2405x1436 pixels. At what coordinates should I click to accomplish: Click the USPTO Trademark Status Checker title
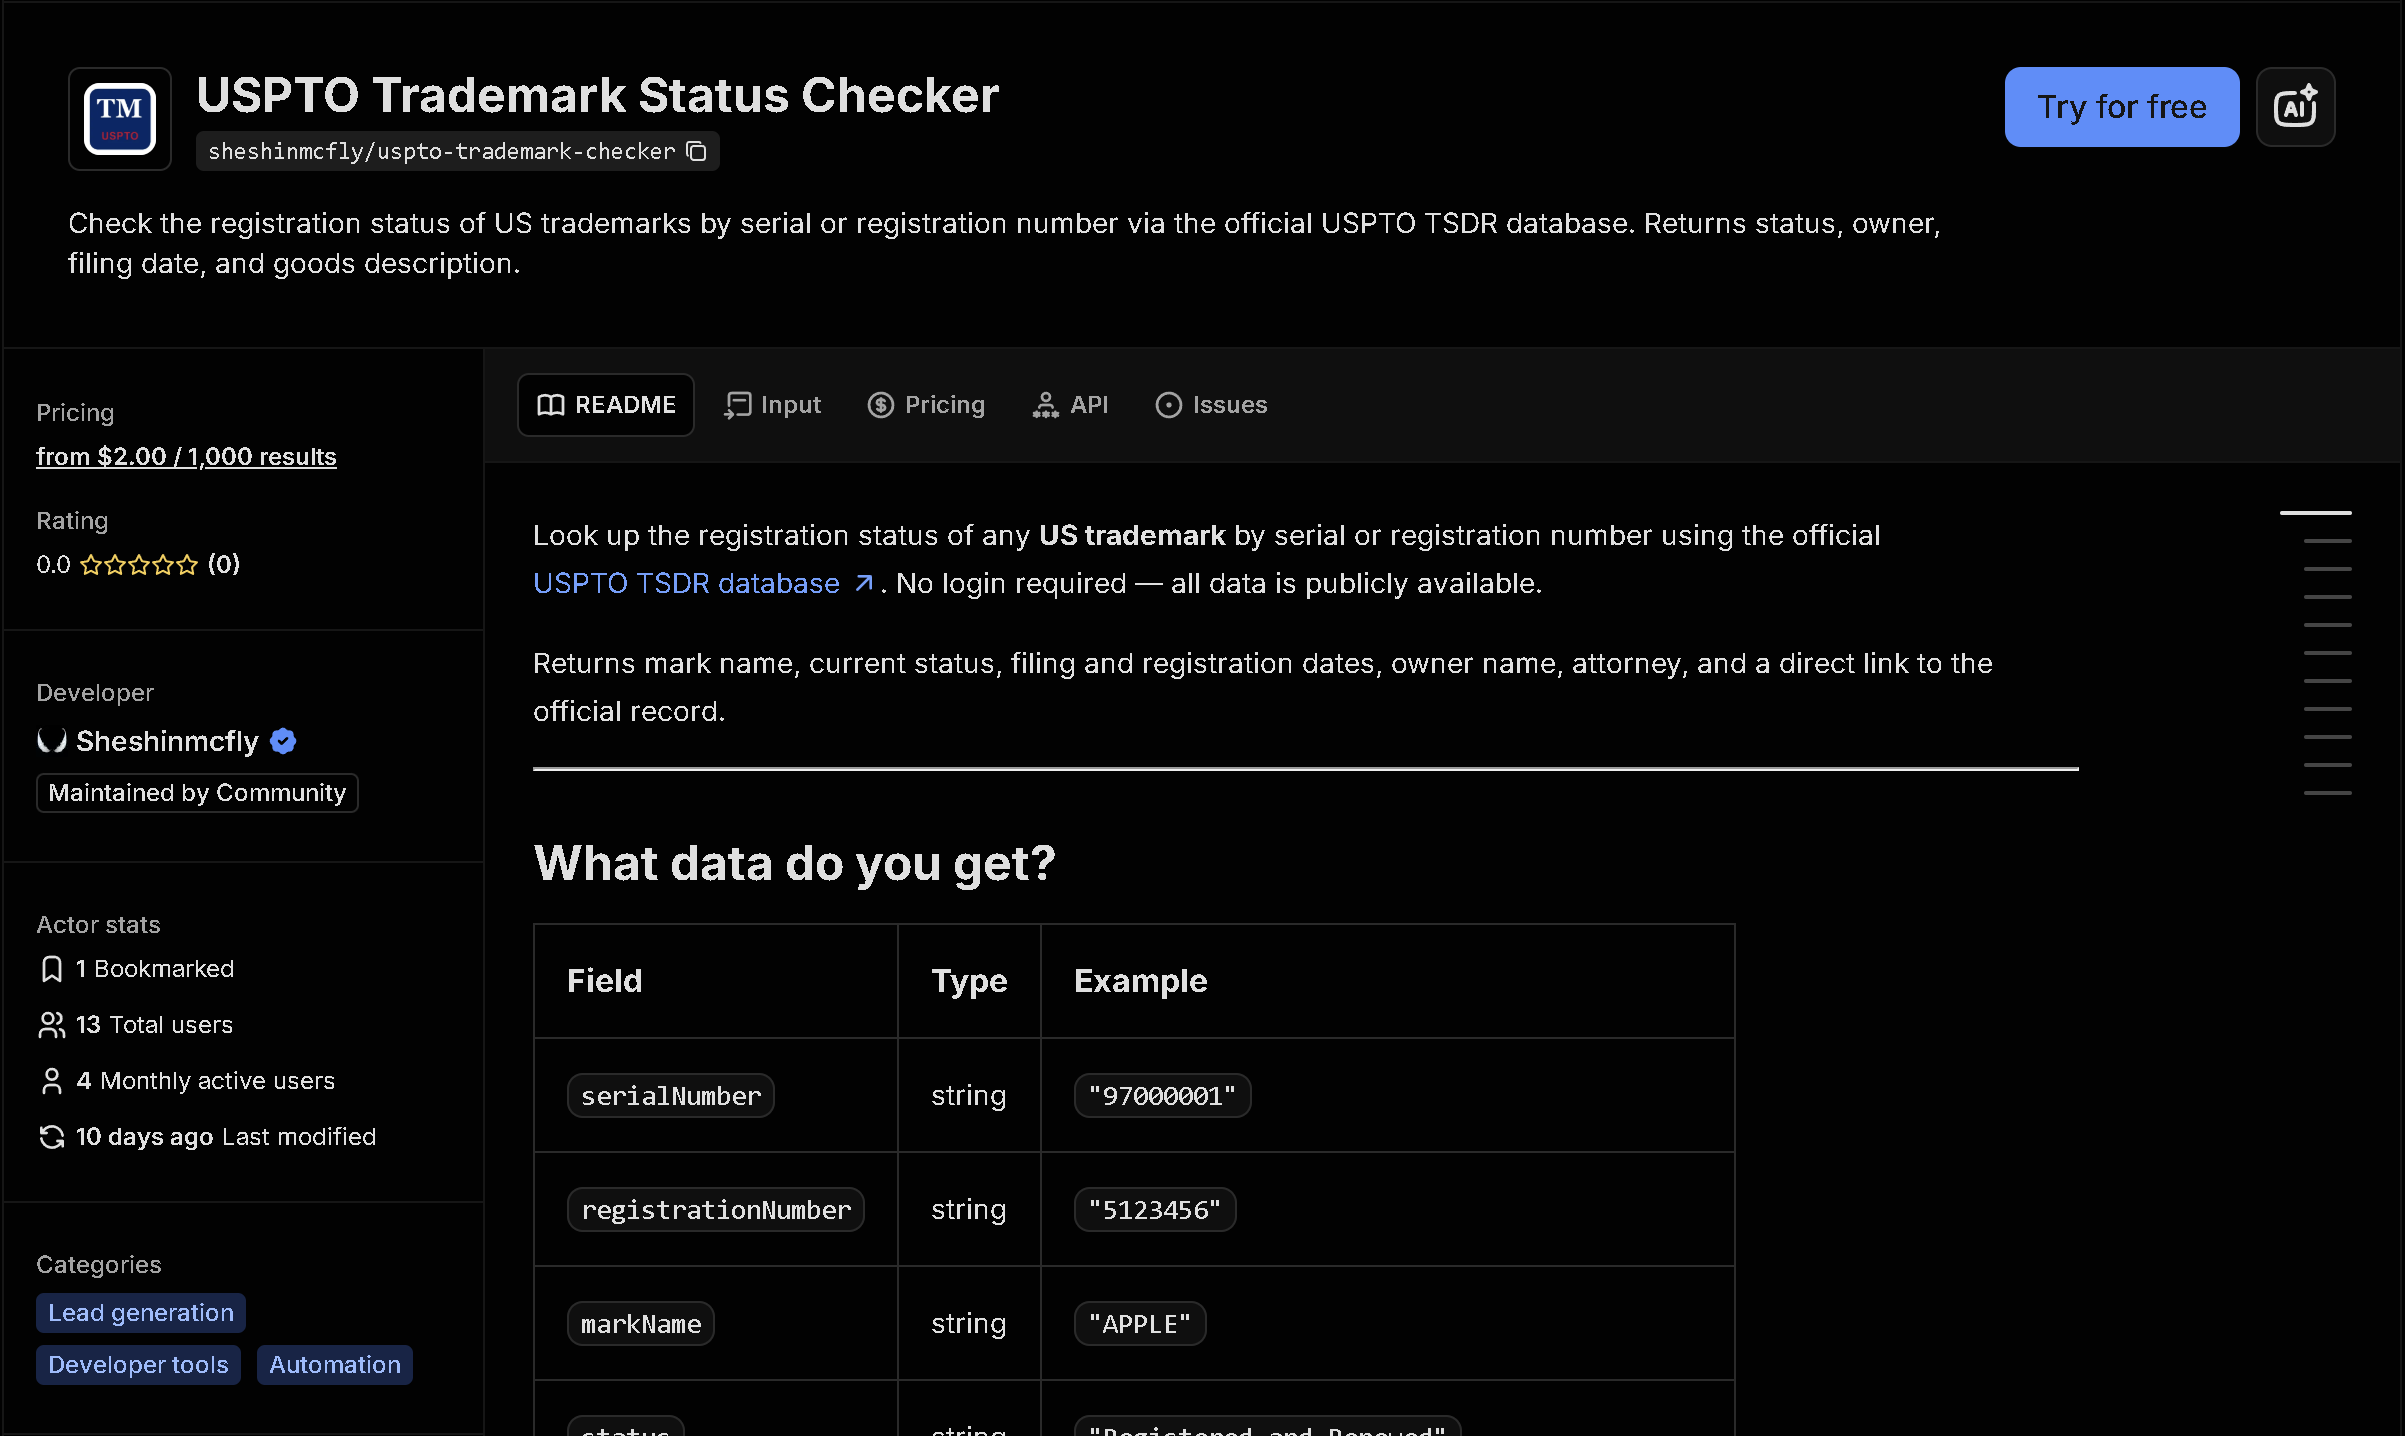[598, 96]
